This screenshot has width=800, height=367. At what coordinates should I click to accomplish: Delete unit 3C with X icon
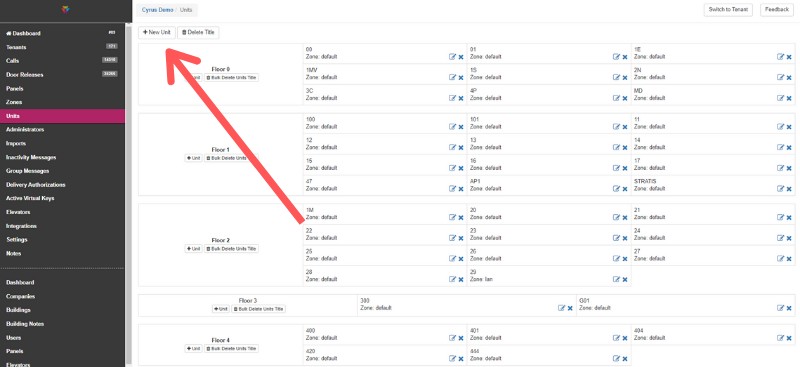(461, 99)
